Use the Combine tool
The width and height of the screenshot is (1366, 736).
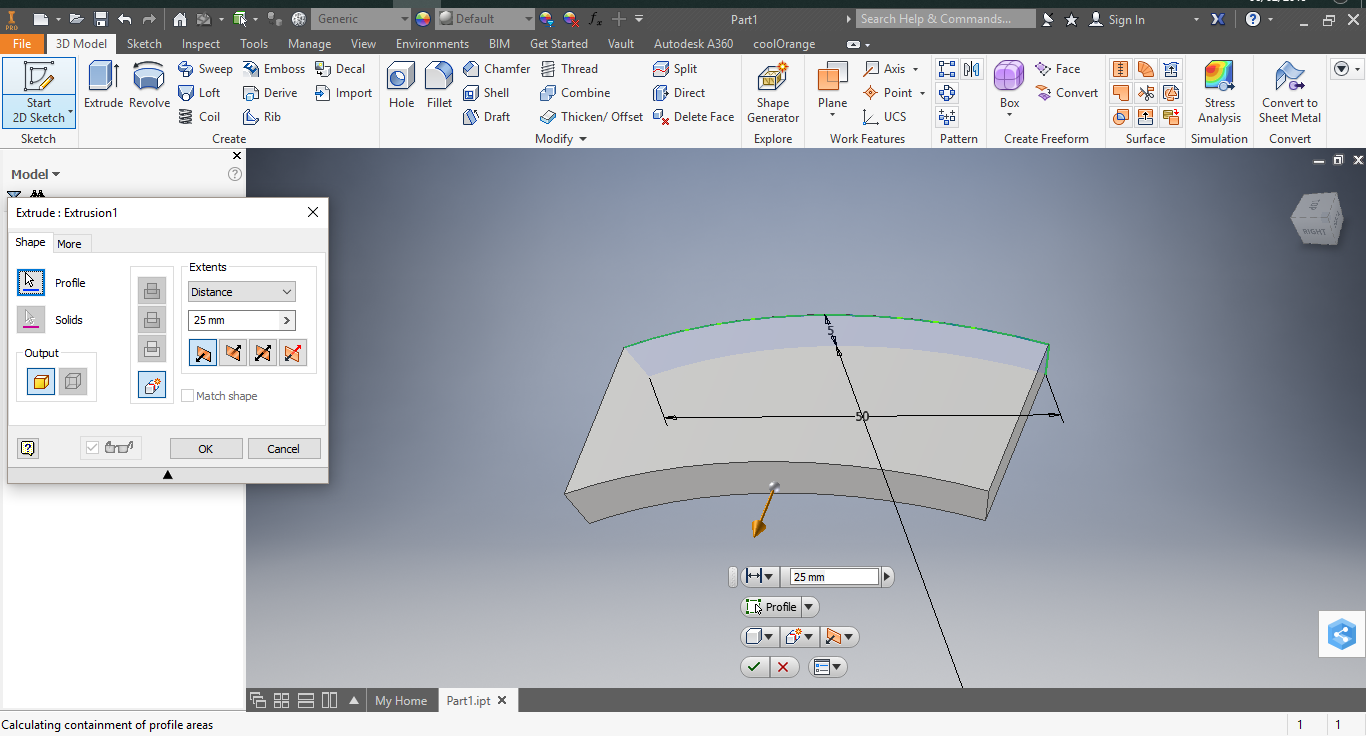pos(574,93)
